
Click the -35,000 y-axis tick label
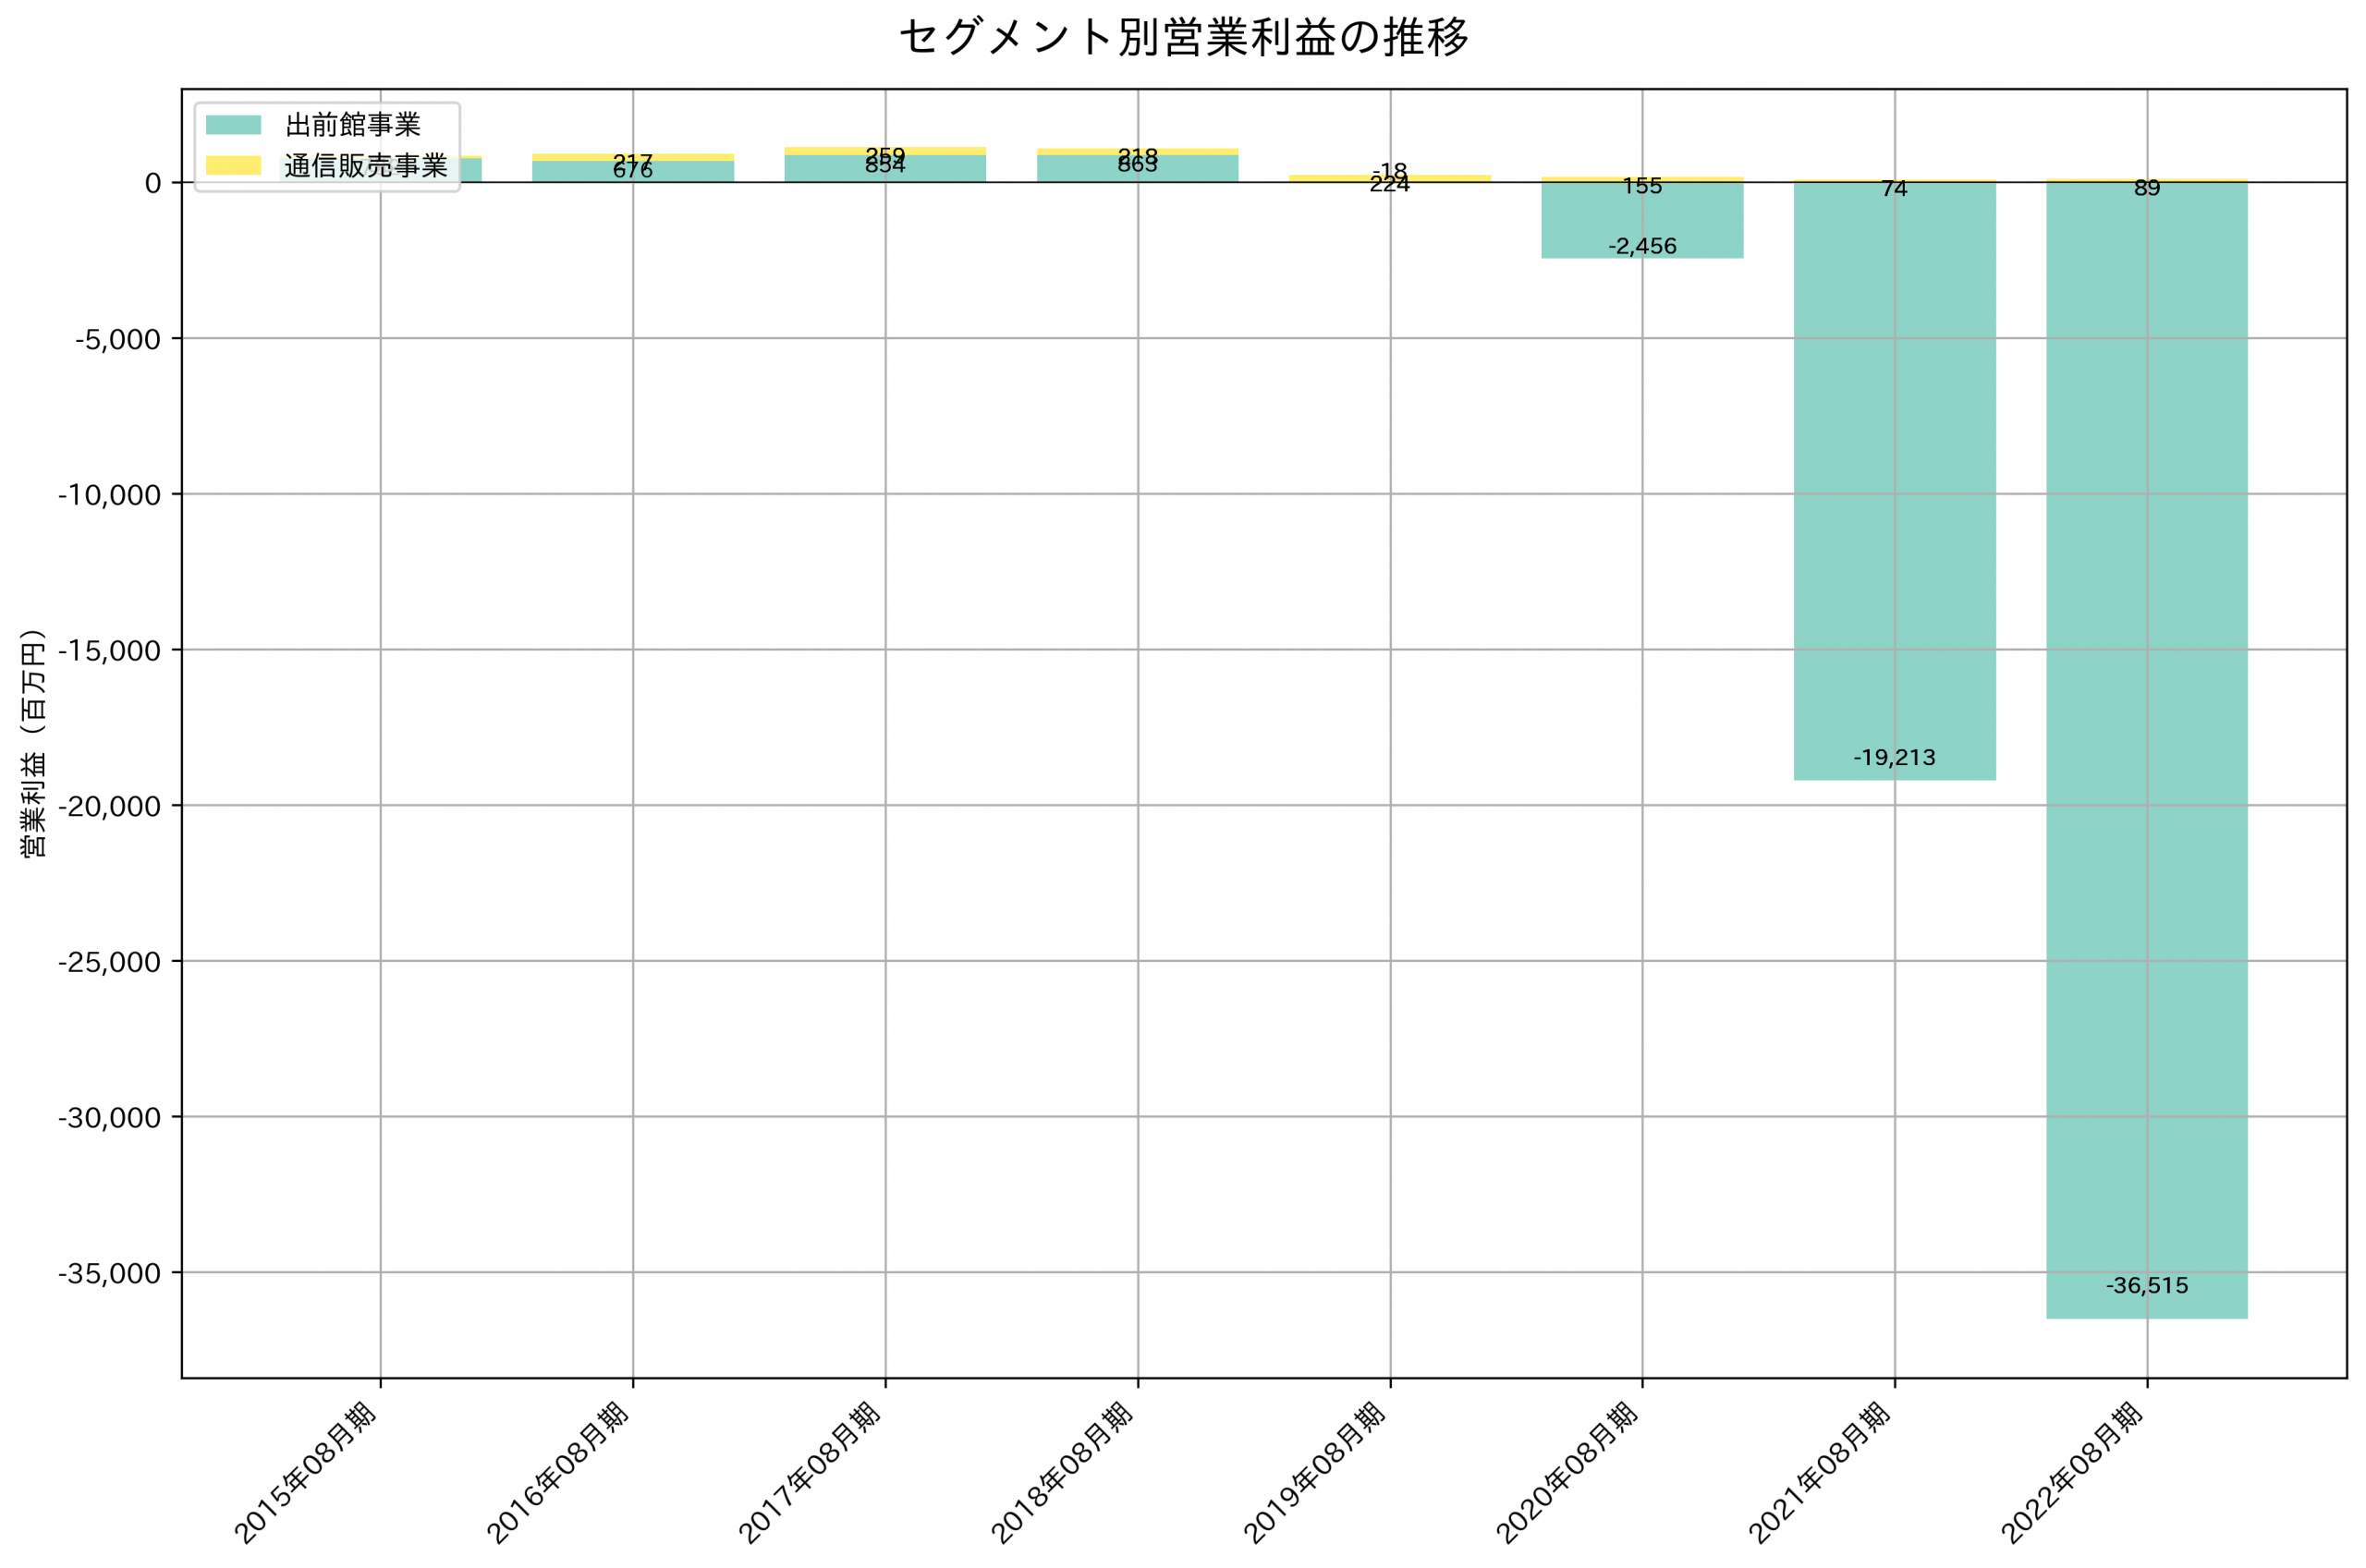[110, 1273]
